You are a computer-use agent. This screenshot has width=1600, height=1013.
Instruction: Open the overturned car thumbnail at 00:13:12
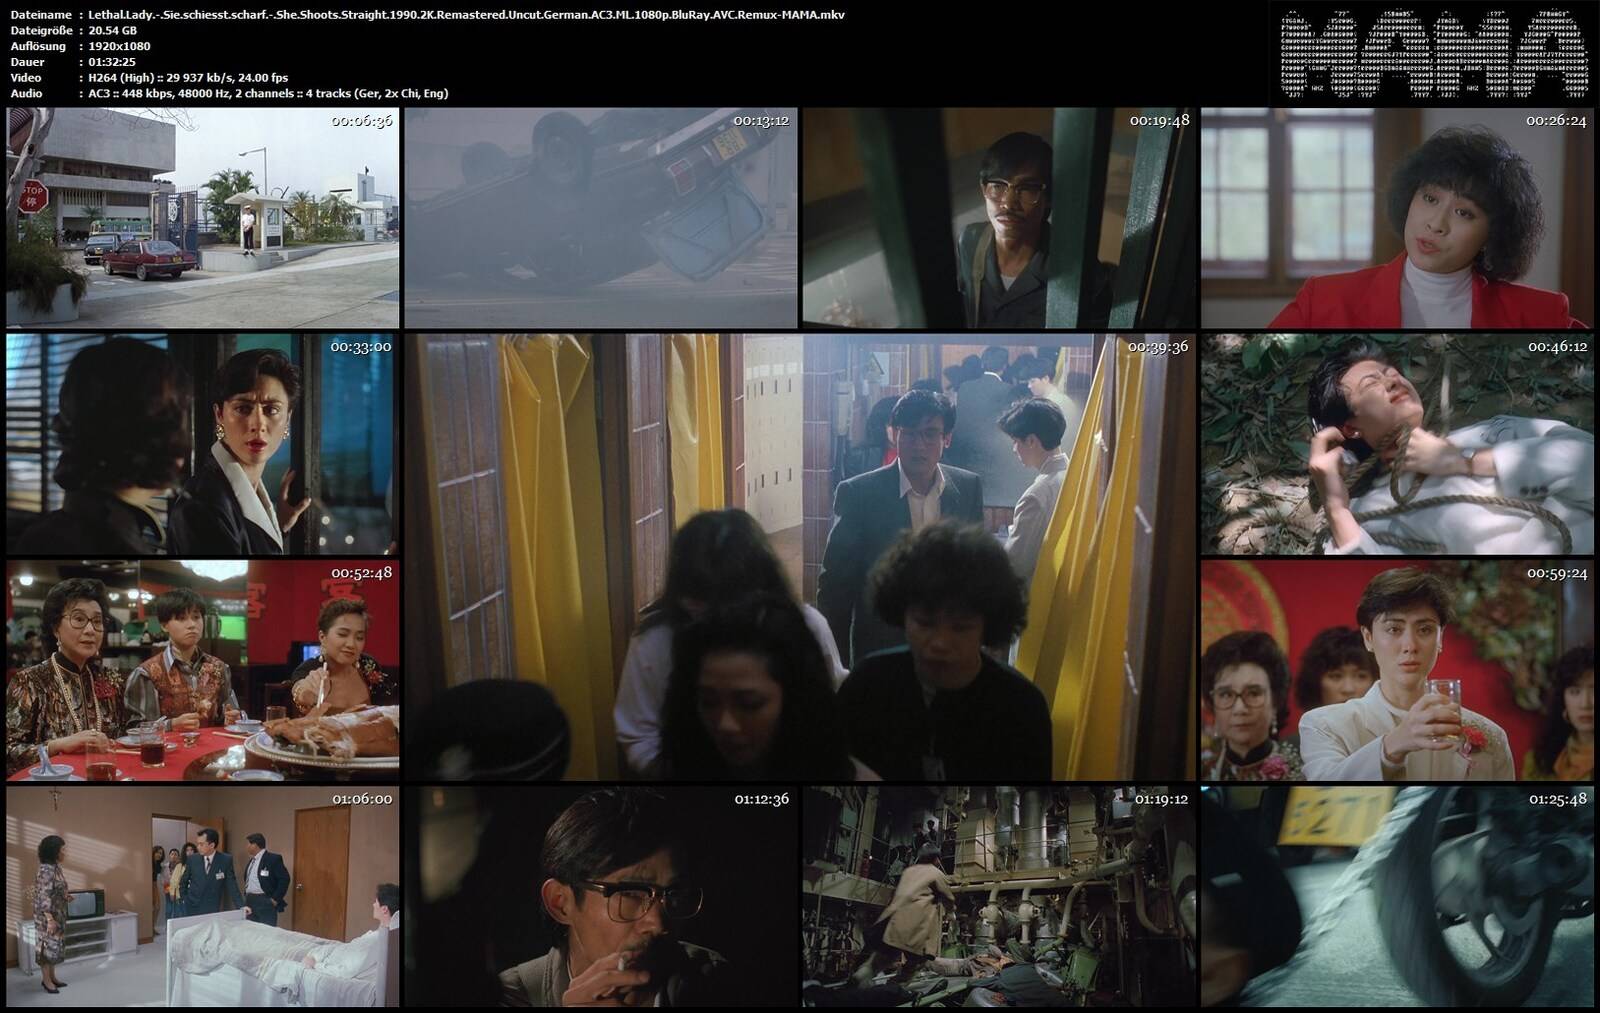click(601, 218)
